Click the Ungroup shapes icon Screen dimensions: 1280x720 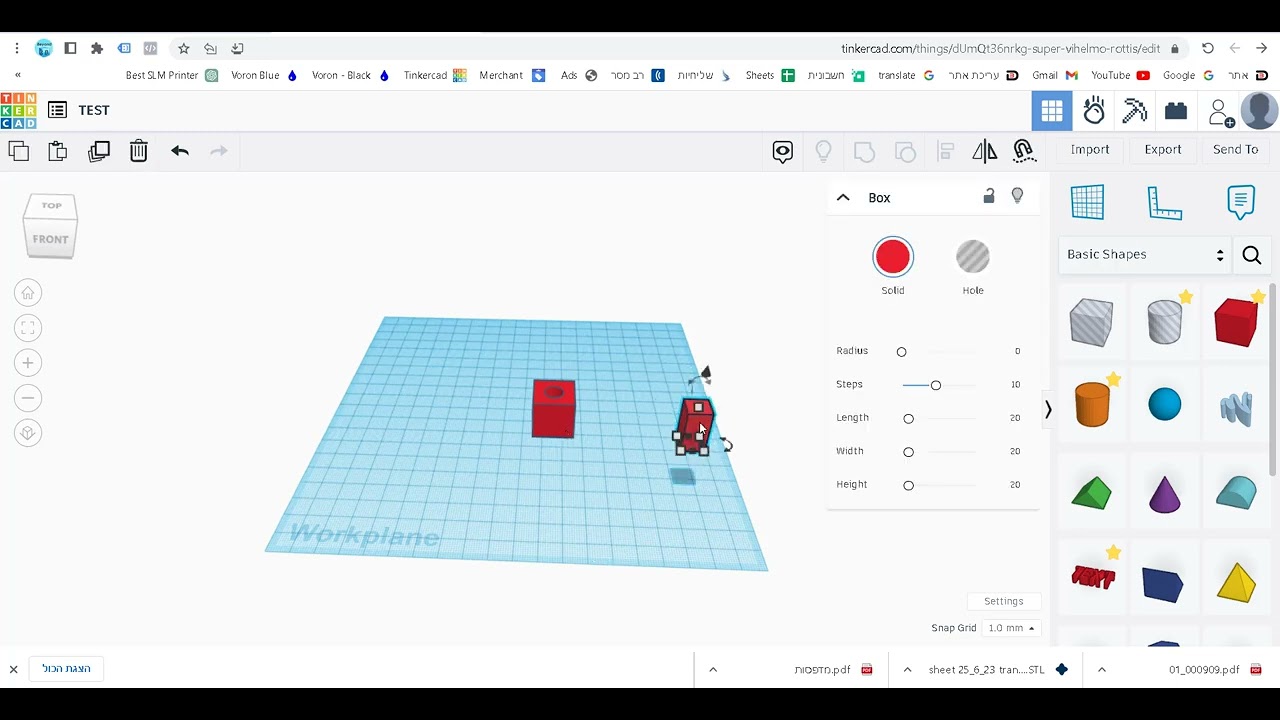pos(905,151)
